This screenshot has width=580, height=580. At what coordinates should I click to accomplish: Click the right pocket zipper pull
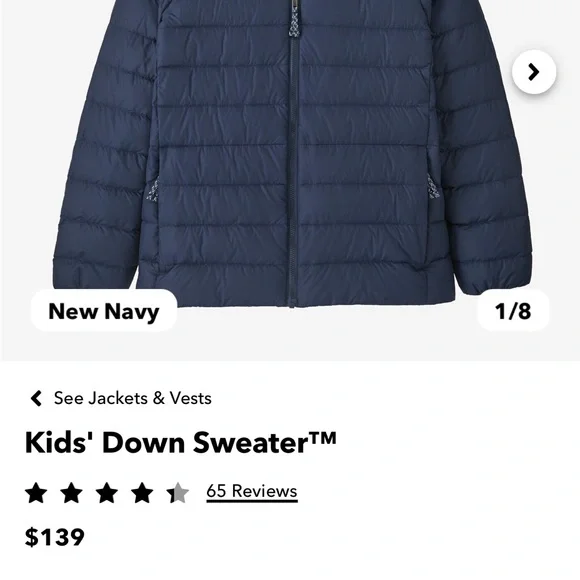coord(432,187)
